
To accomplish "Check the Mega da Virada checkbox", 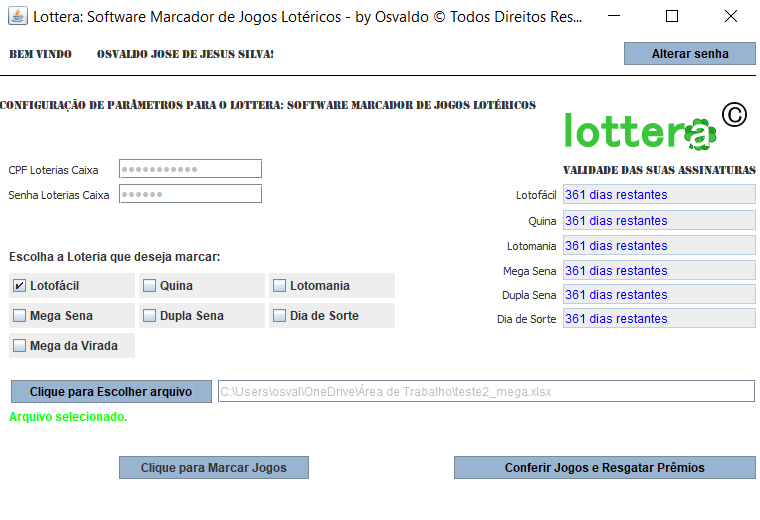I will (x=19, y=346).
